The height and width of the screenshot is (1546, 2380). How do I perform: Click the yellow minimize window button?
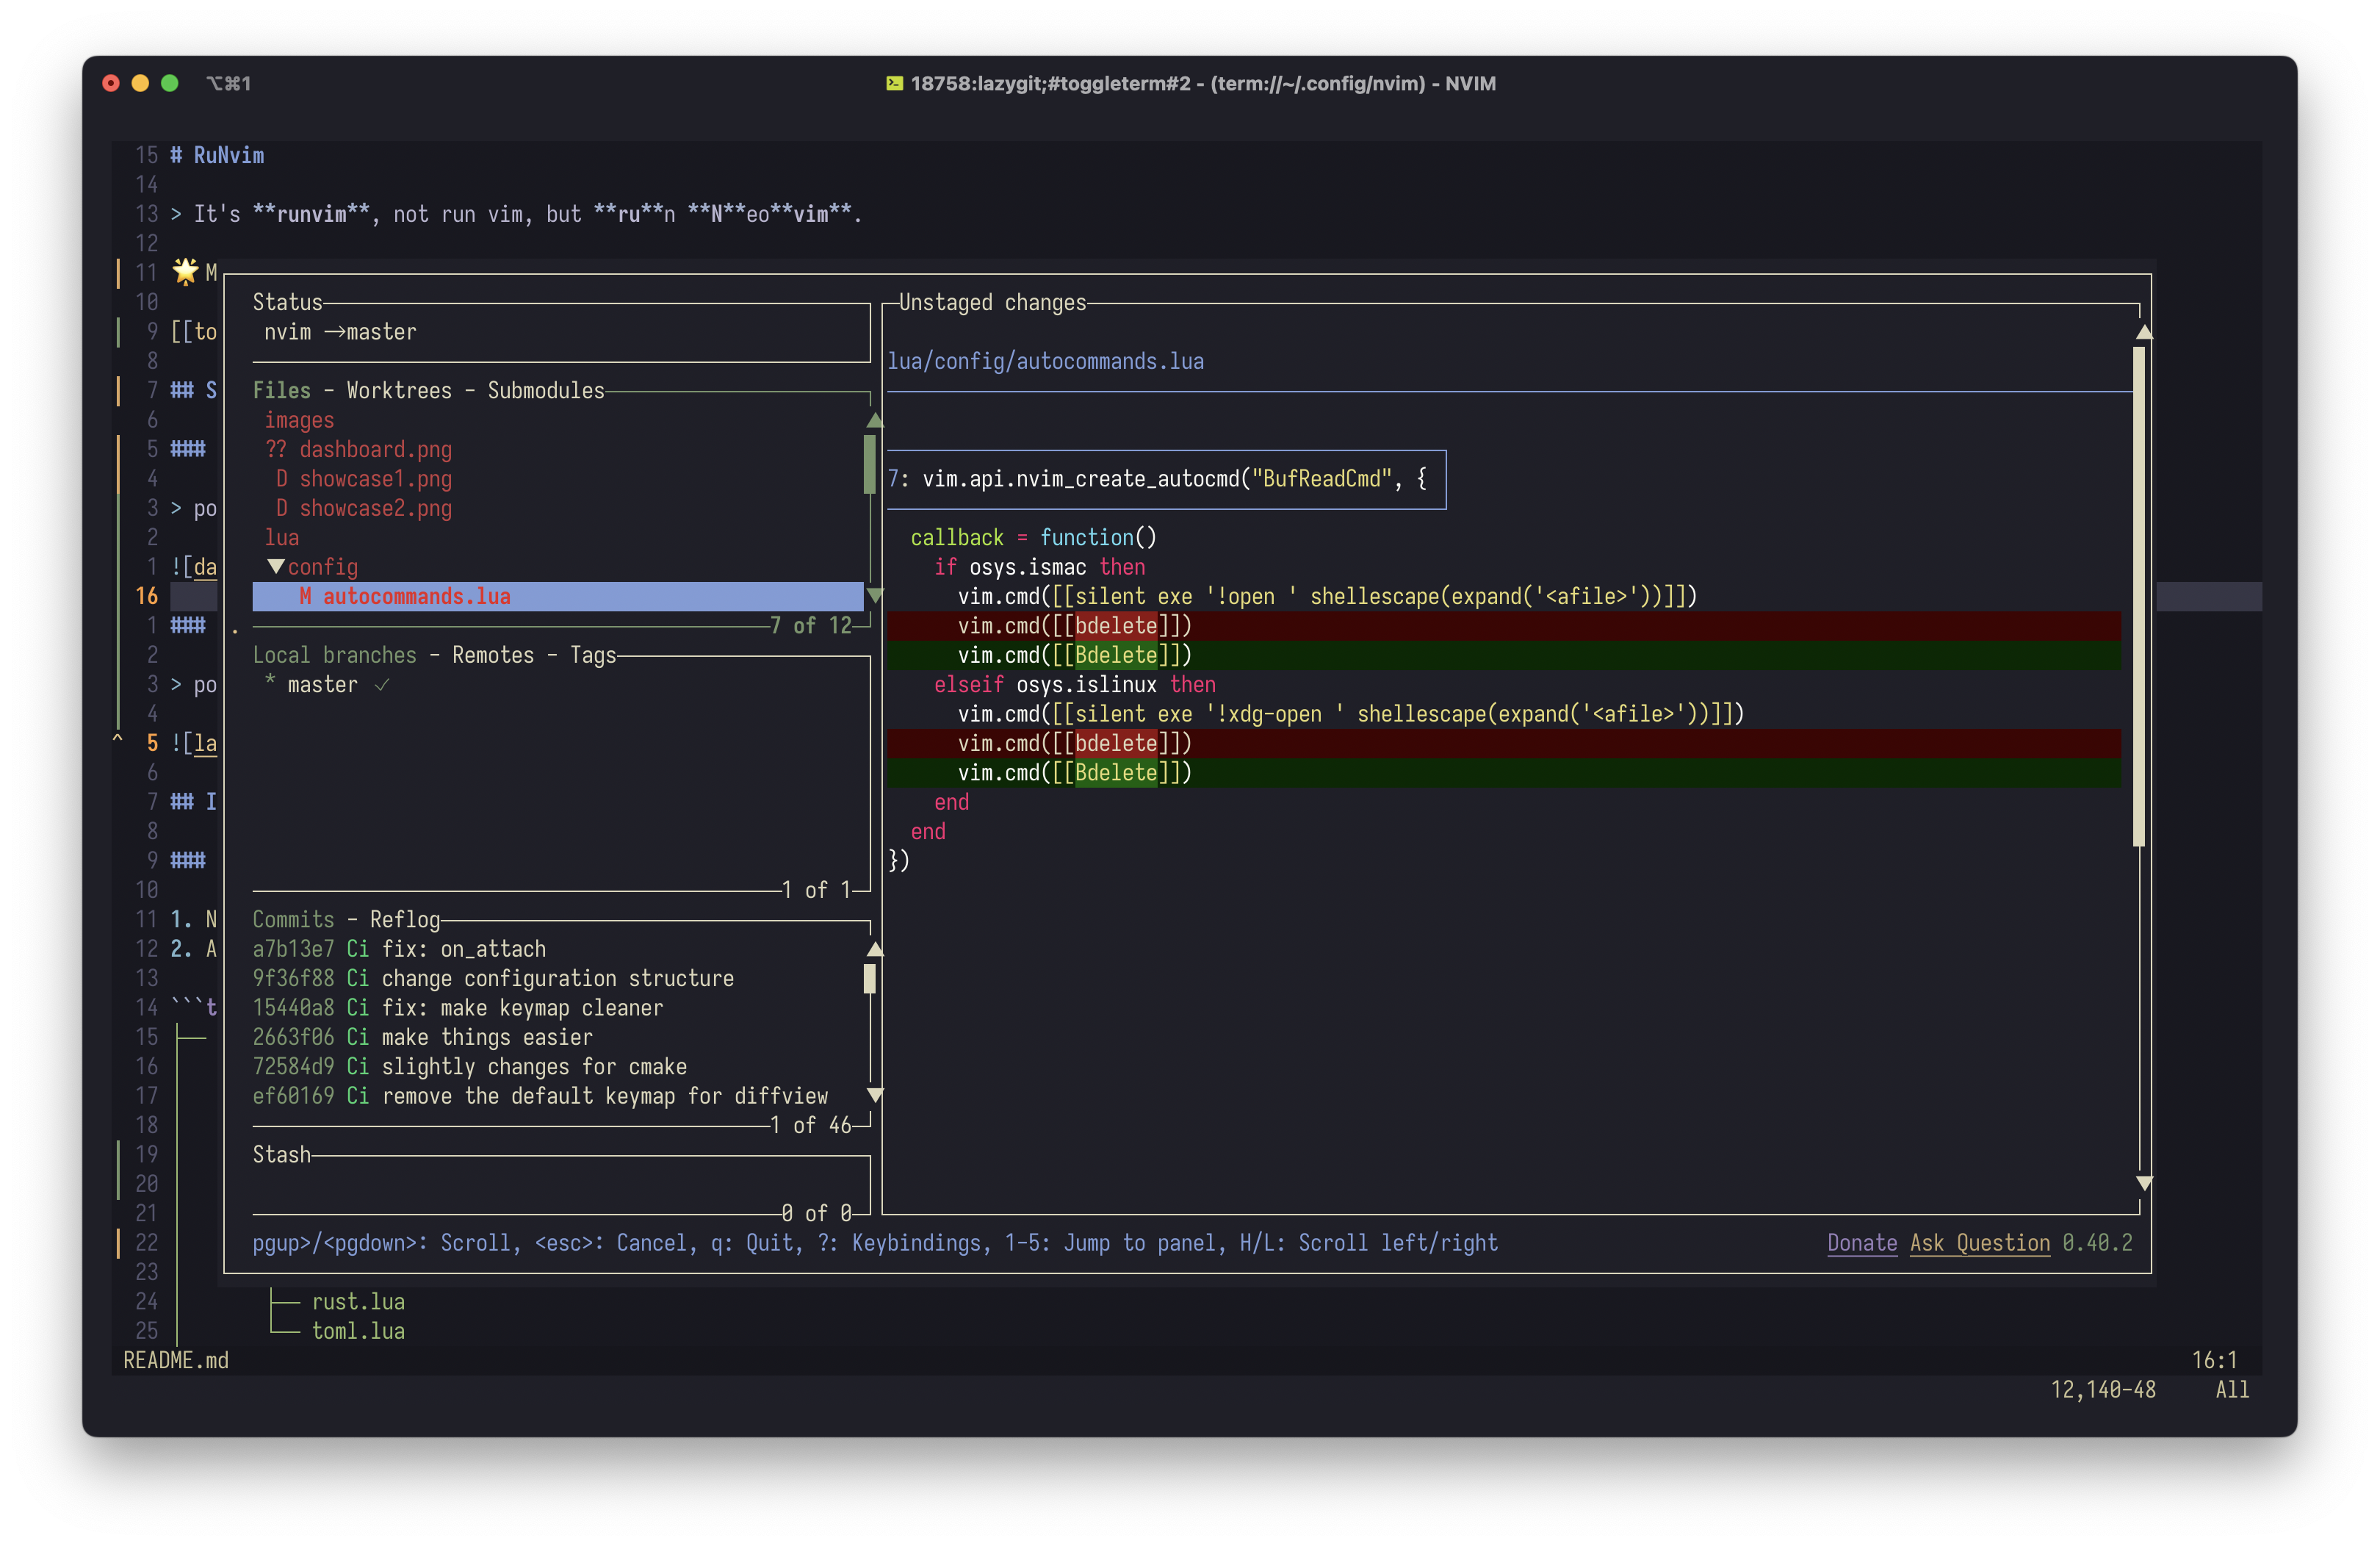coord(140,83)
